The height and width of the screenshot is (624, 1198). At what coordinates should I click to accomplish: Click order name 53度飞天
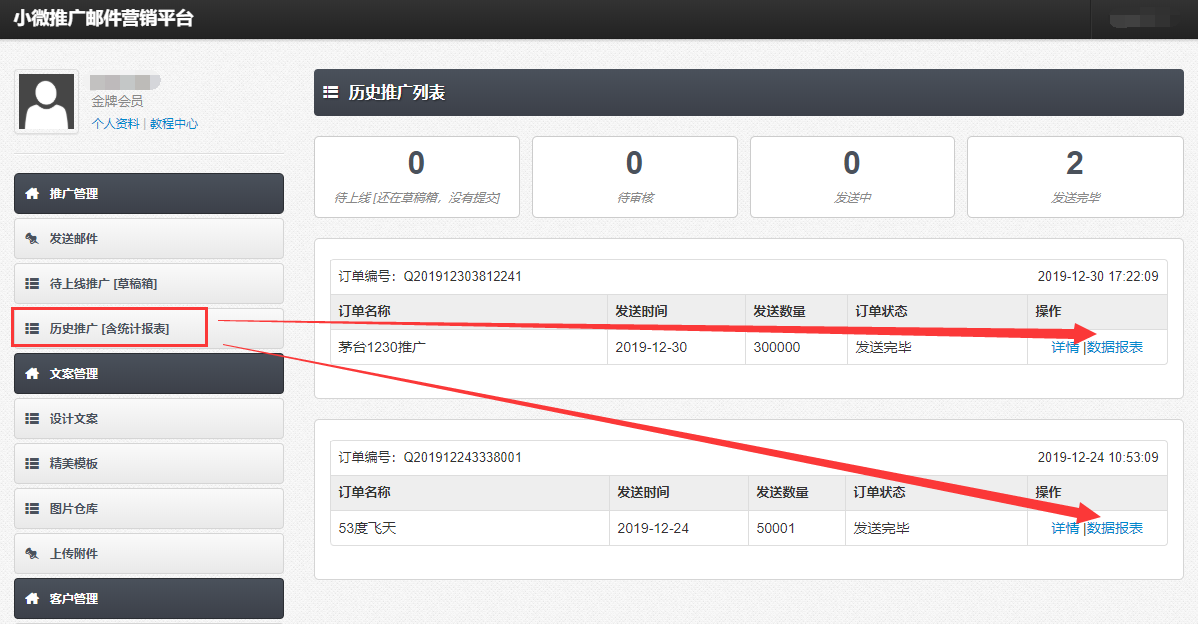pyautogui.click(x=367, y=529)
